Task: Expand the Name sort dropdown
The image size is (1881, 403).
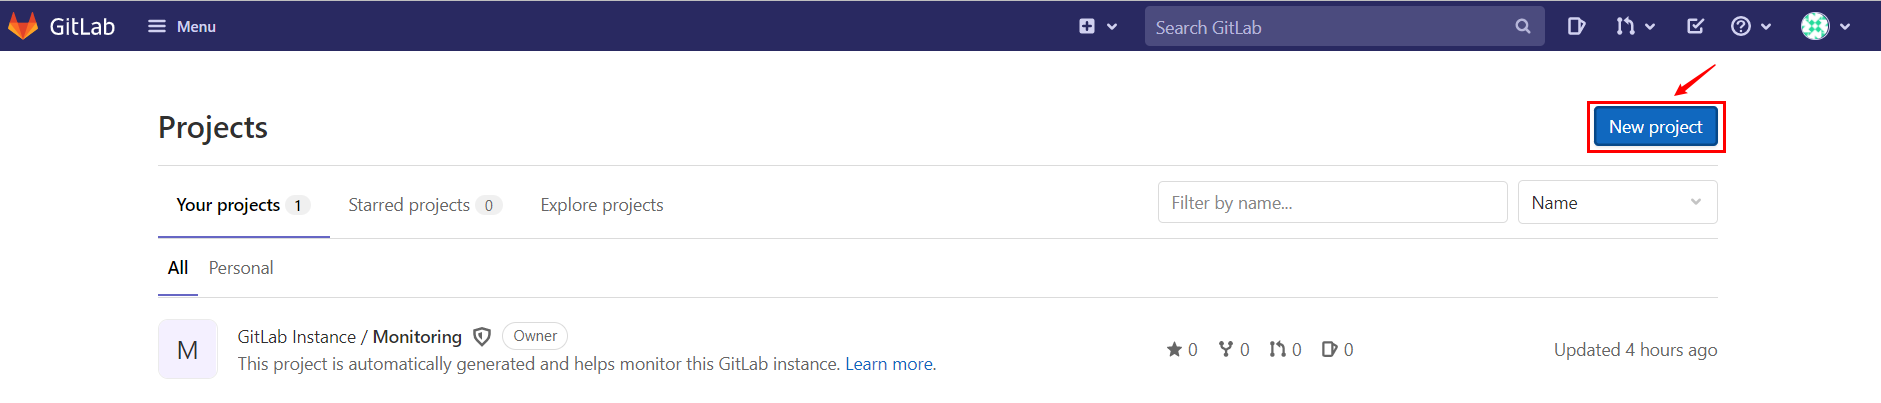Action: pos(1617,202)
